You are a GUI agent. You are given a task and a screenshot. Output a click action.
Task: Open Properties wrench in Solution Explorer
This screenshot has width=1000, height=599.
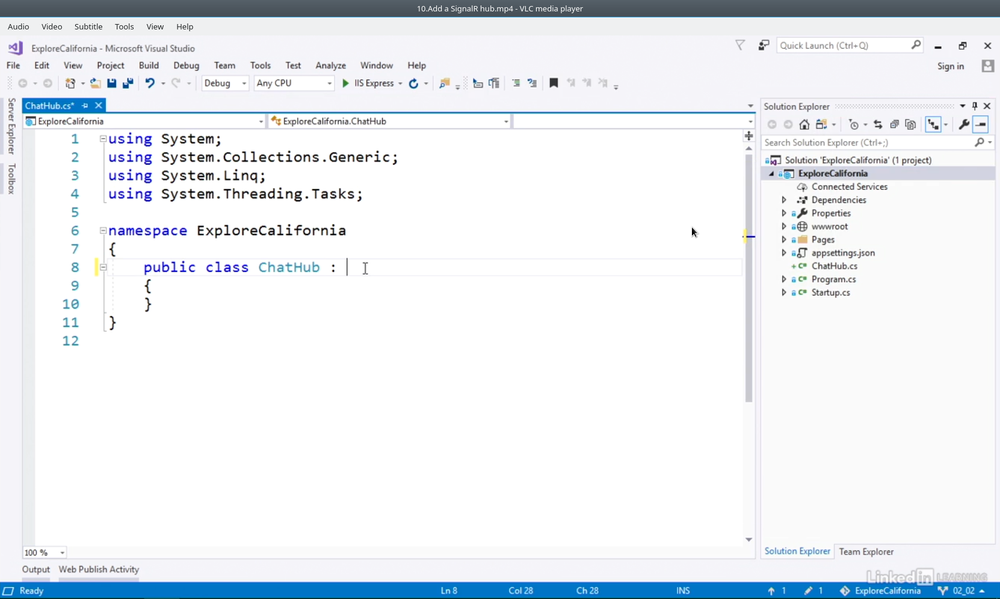coord(963,125)
